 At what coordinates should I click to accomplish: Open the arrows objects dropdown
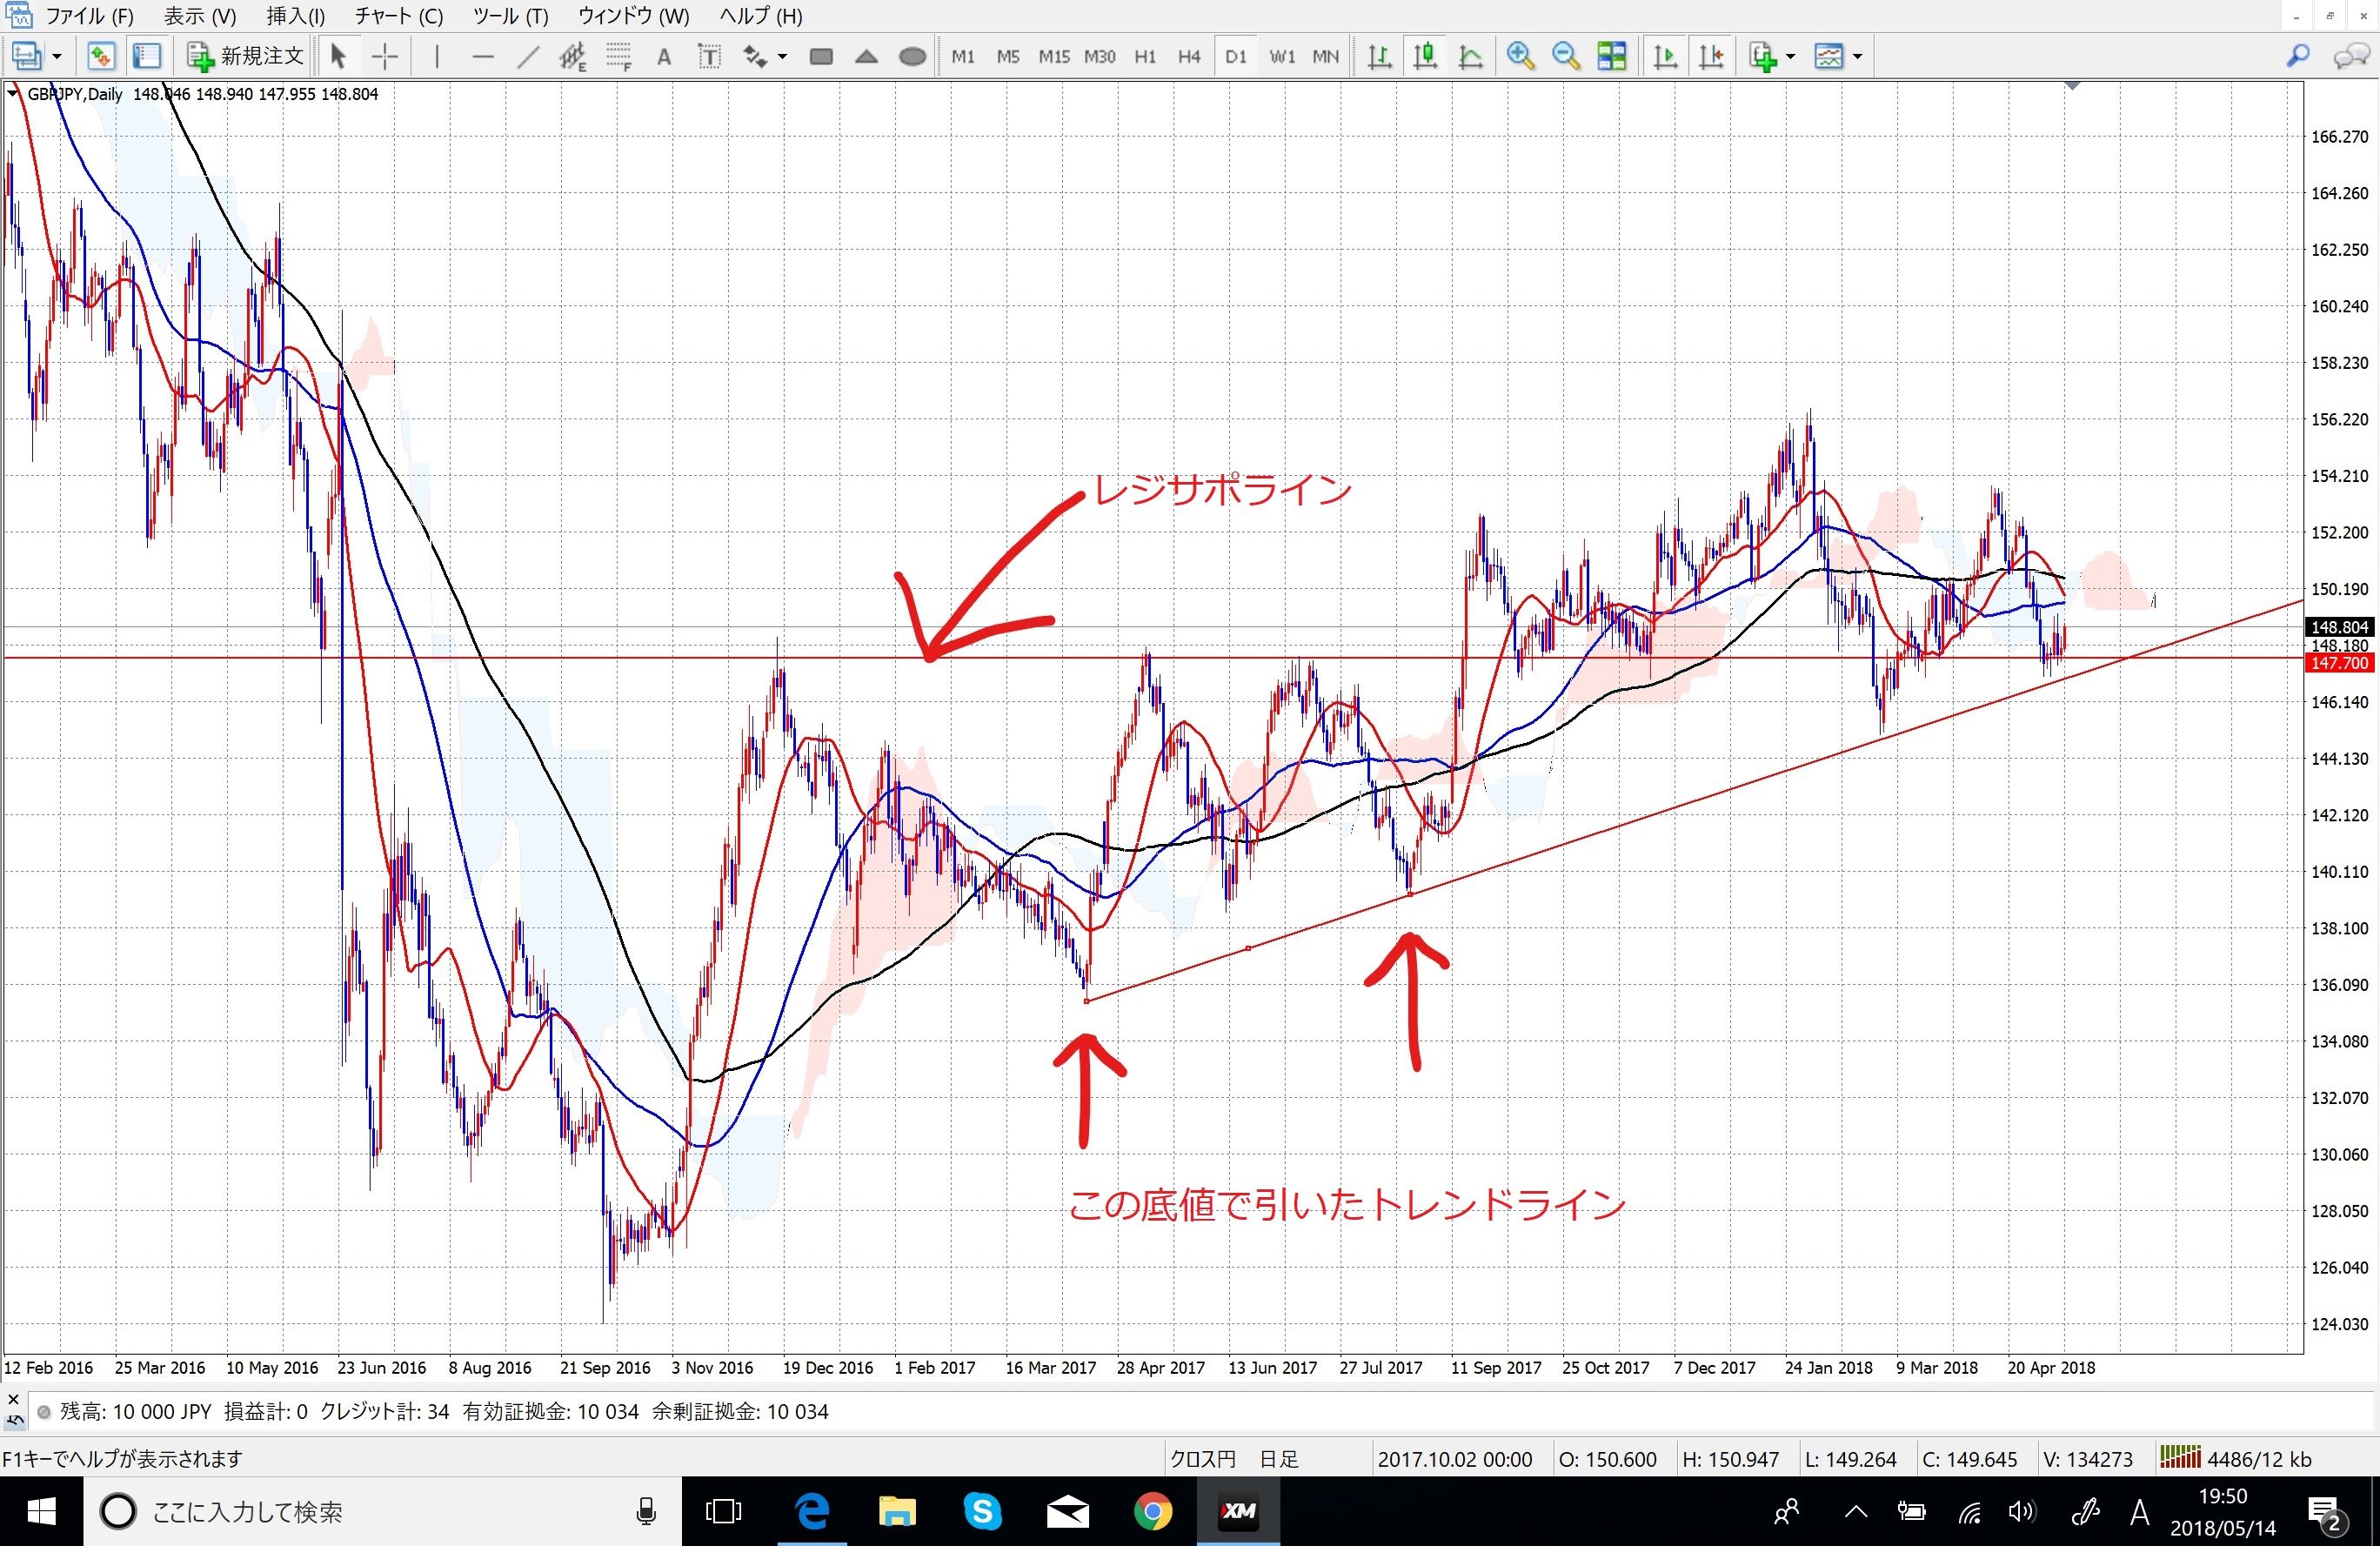click(781, 57)
